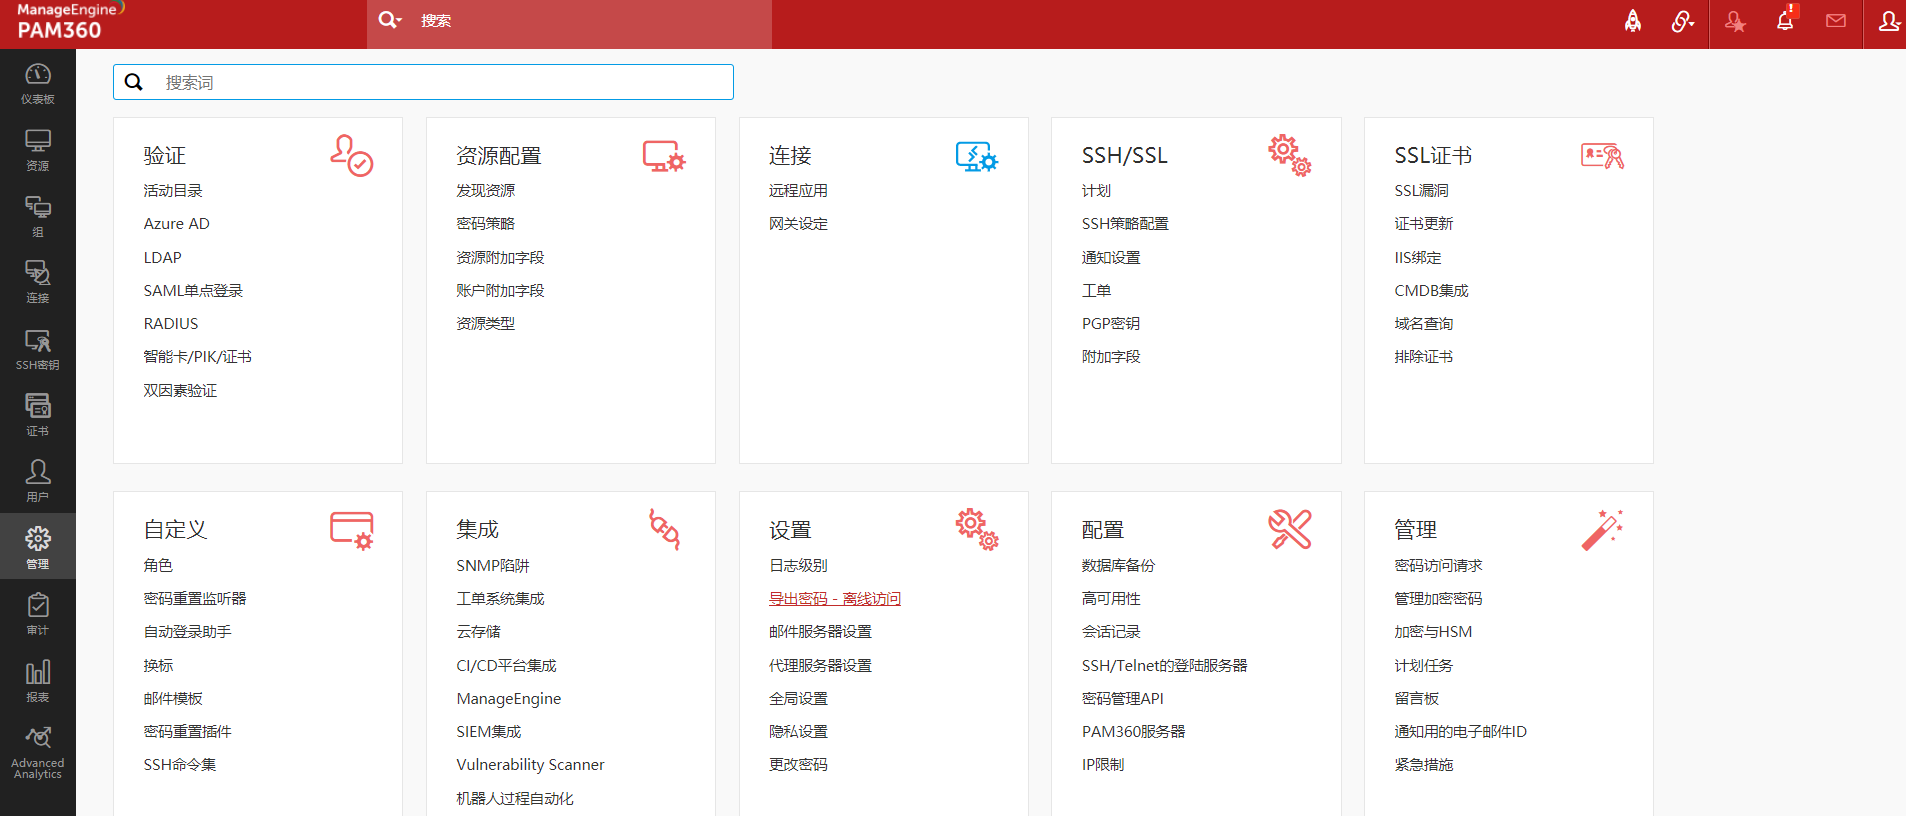Open 双因素验证 settings
The image size is (1906, 816).
[180, 391]
